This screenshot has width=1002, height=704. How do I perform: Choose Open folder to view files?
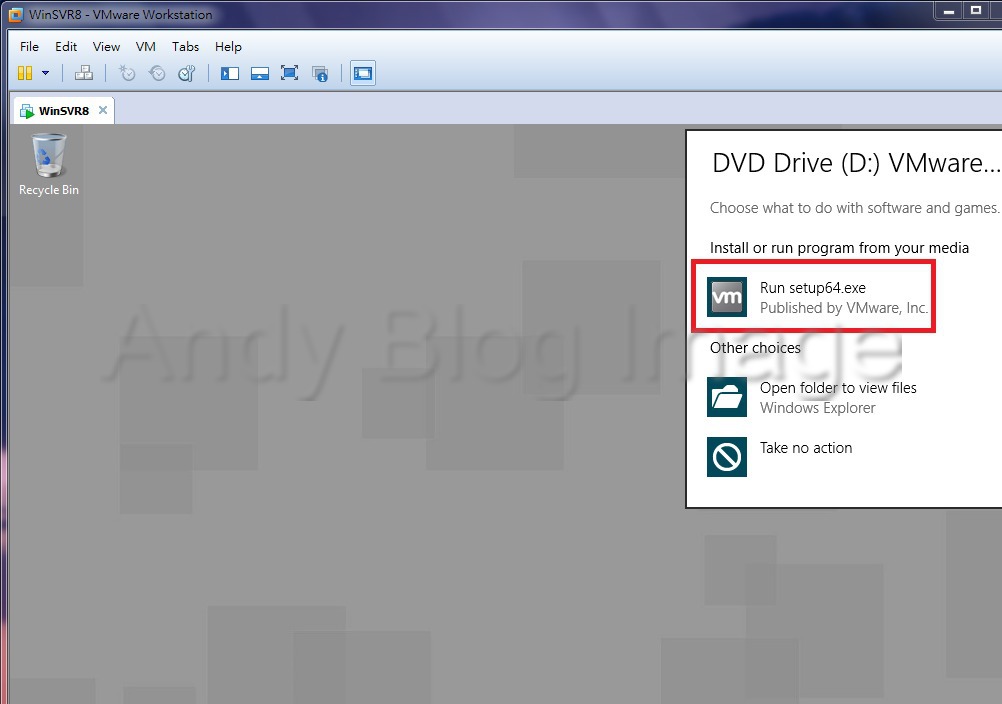click(x=812, y=397)
